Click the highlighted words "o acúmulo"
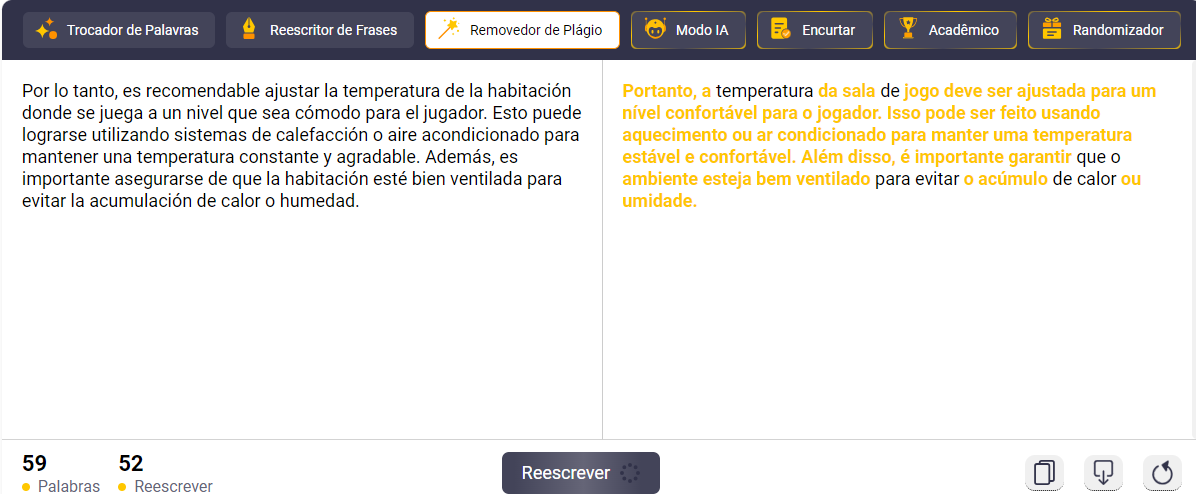Image resolution: width=1196 pixels, height=494 pixels. [x=1005, y=179]
